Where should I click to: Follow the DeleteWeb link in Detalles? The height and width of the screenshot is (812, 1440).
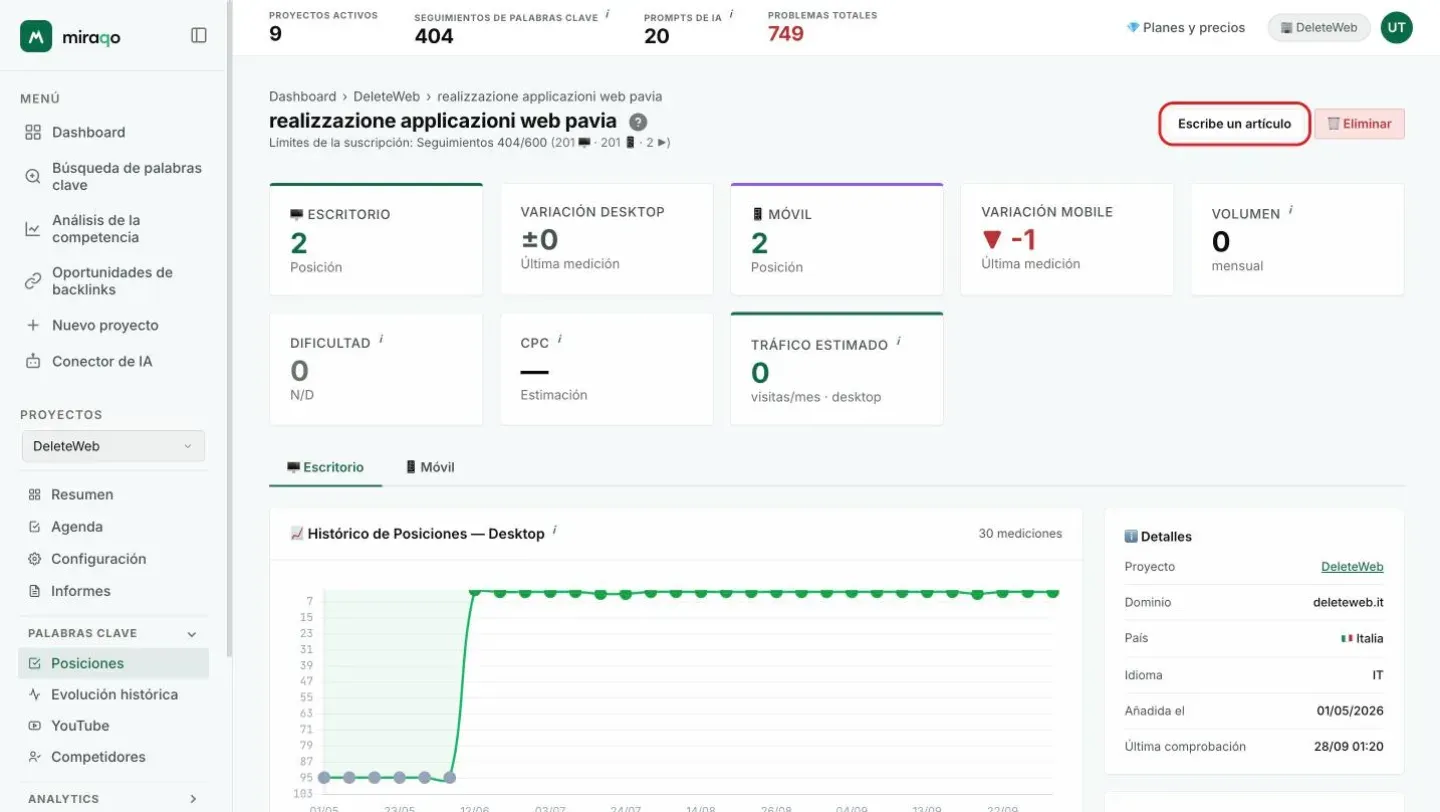click(x=1352, y=567)
